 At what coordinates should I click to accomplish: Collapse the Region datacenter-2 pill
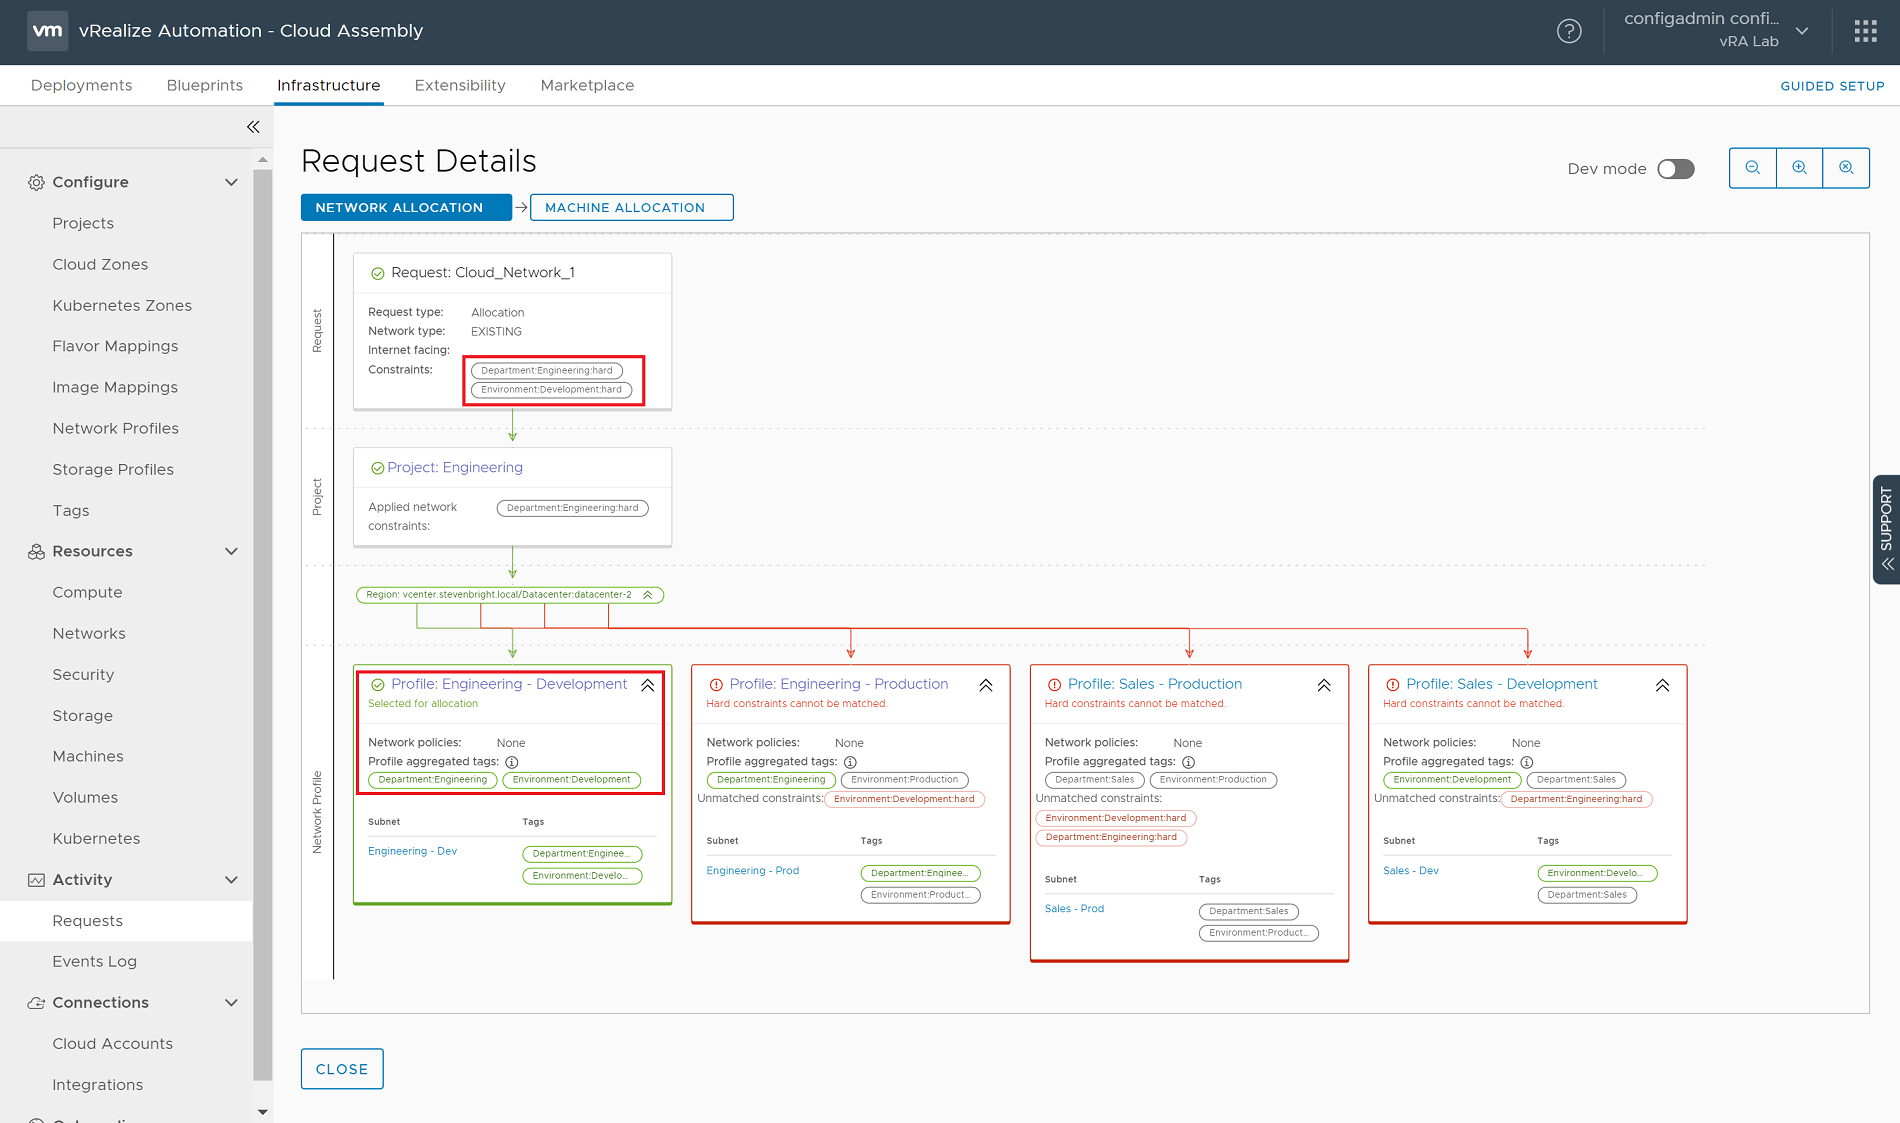(x=648, y=595)
